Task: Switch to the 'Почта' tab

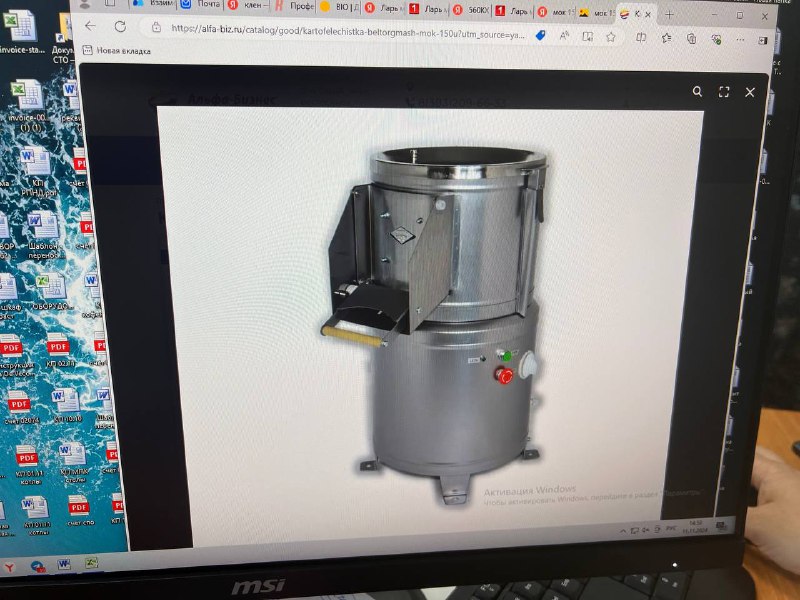Action: tap(202, 4)
